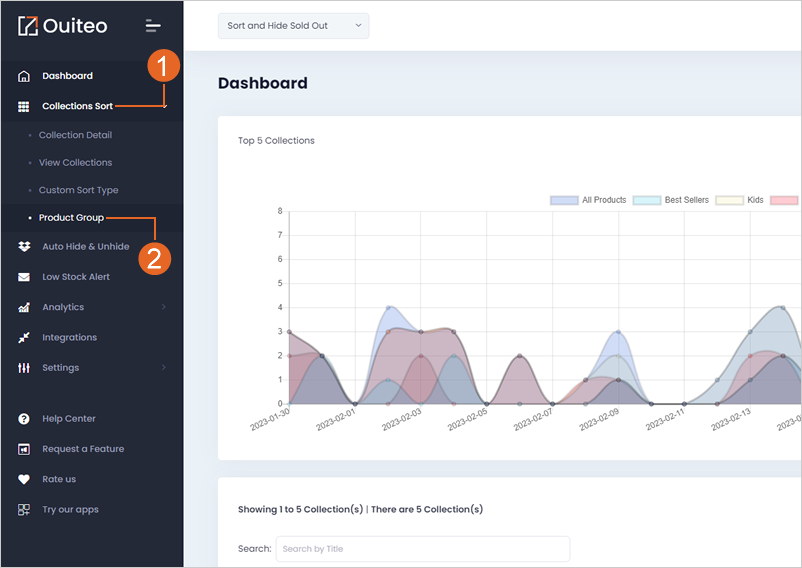Click the Help Center question mark icon
802x568 pixels.
click(x=24, y=419)
